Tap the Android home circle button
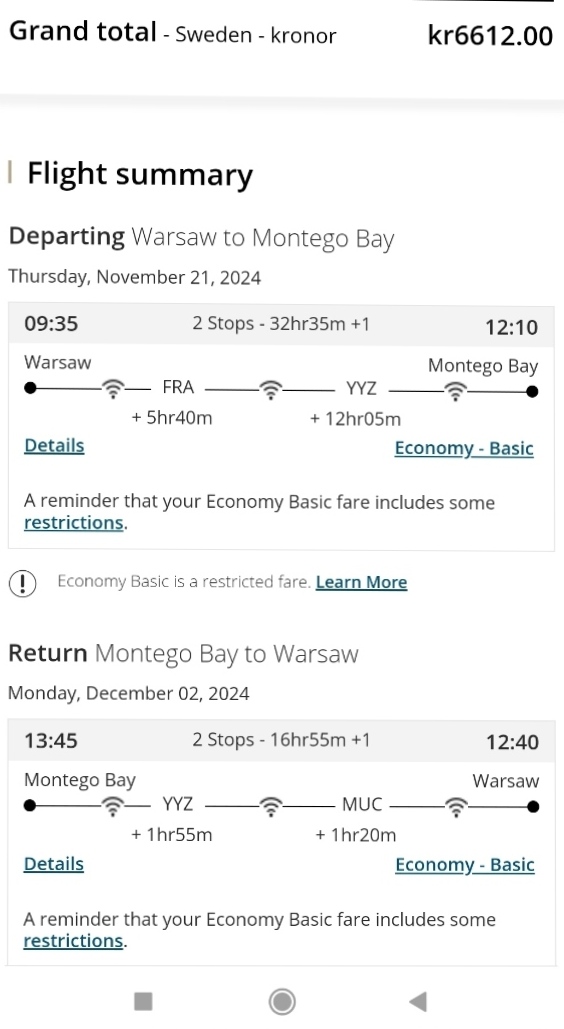Image resolution: width=564 pixels, height=1029 pixels. [282, 1001]
